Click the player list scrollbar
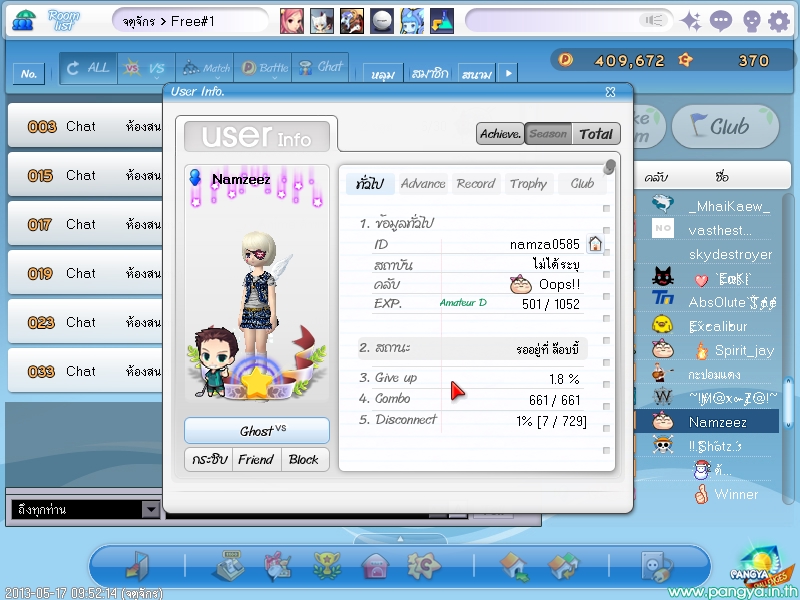800x600 pixels. [788, 402]
